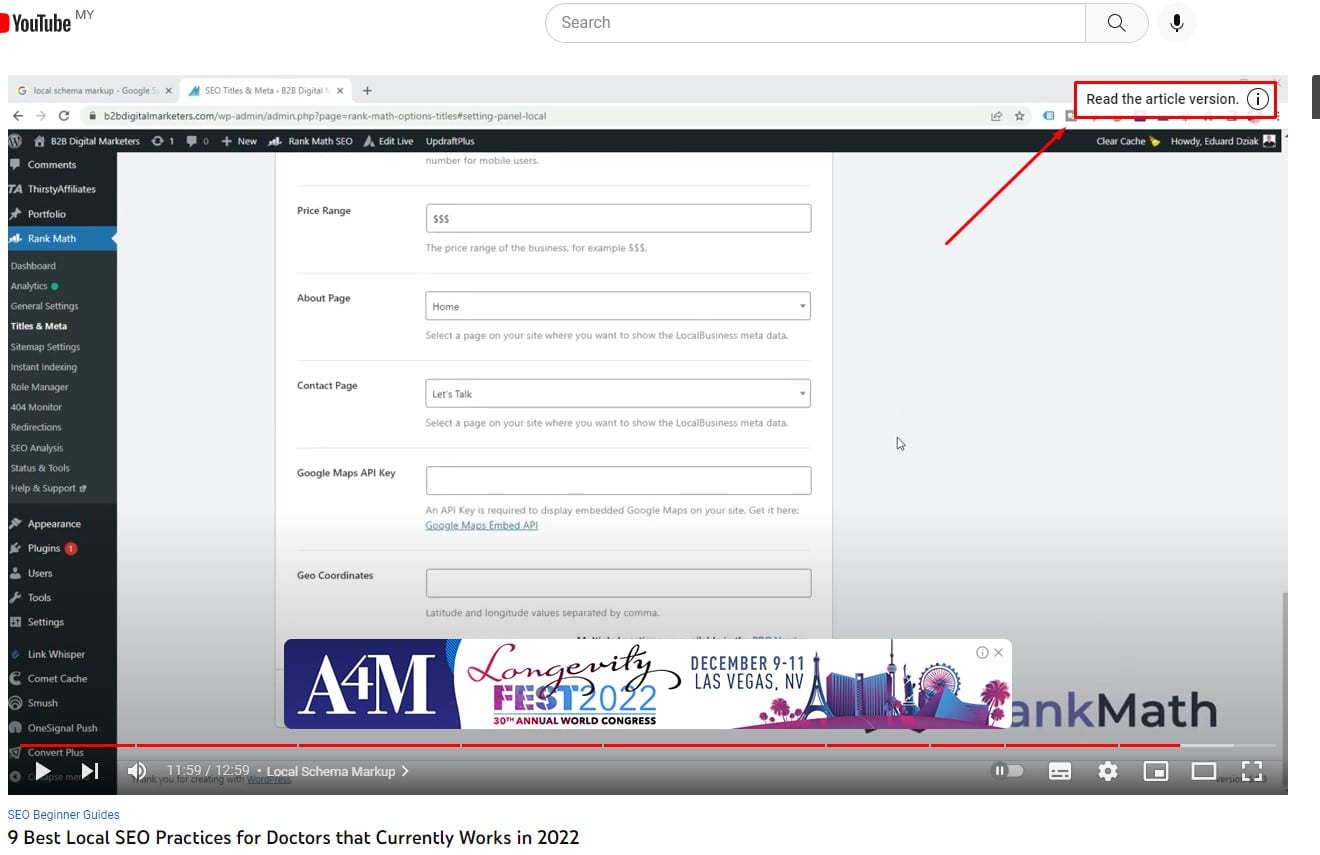Enter full screen mode

[1252, 771]
